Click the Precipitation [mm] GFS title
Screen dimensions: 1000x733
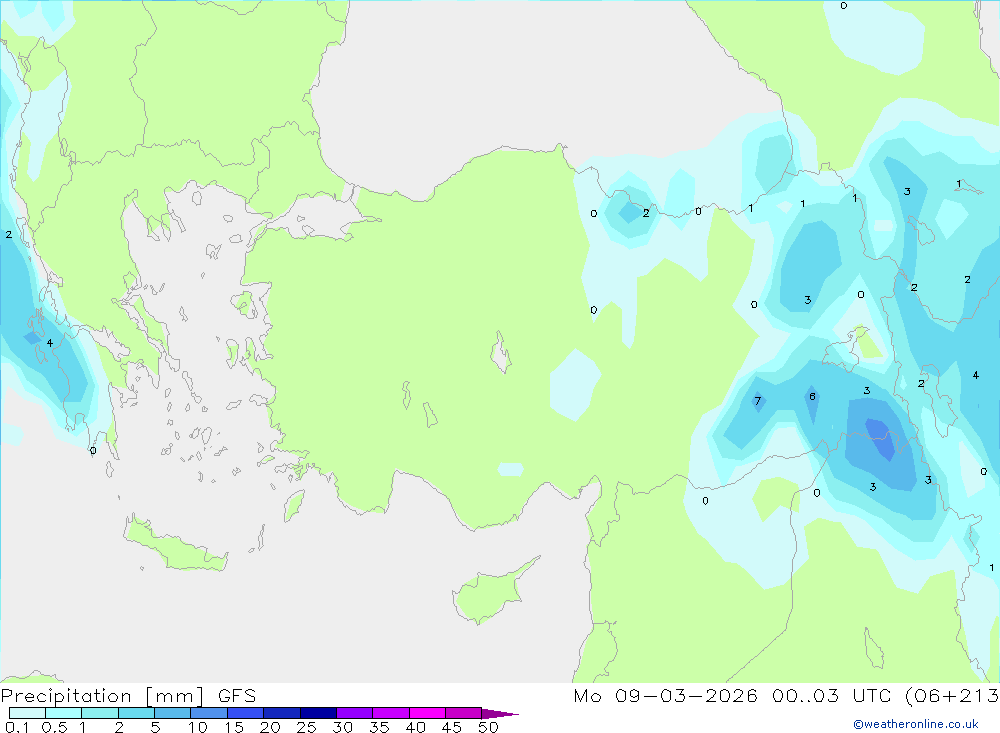[x=128, y=696]
